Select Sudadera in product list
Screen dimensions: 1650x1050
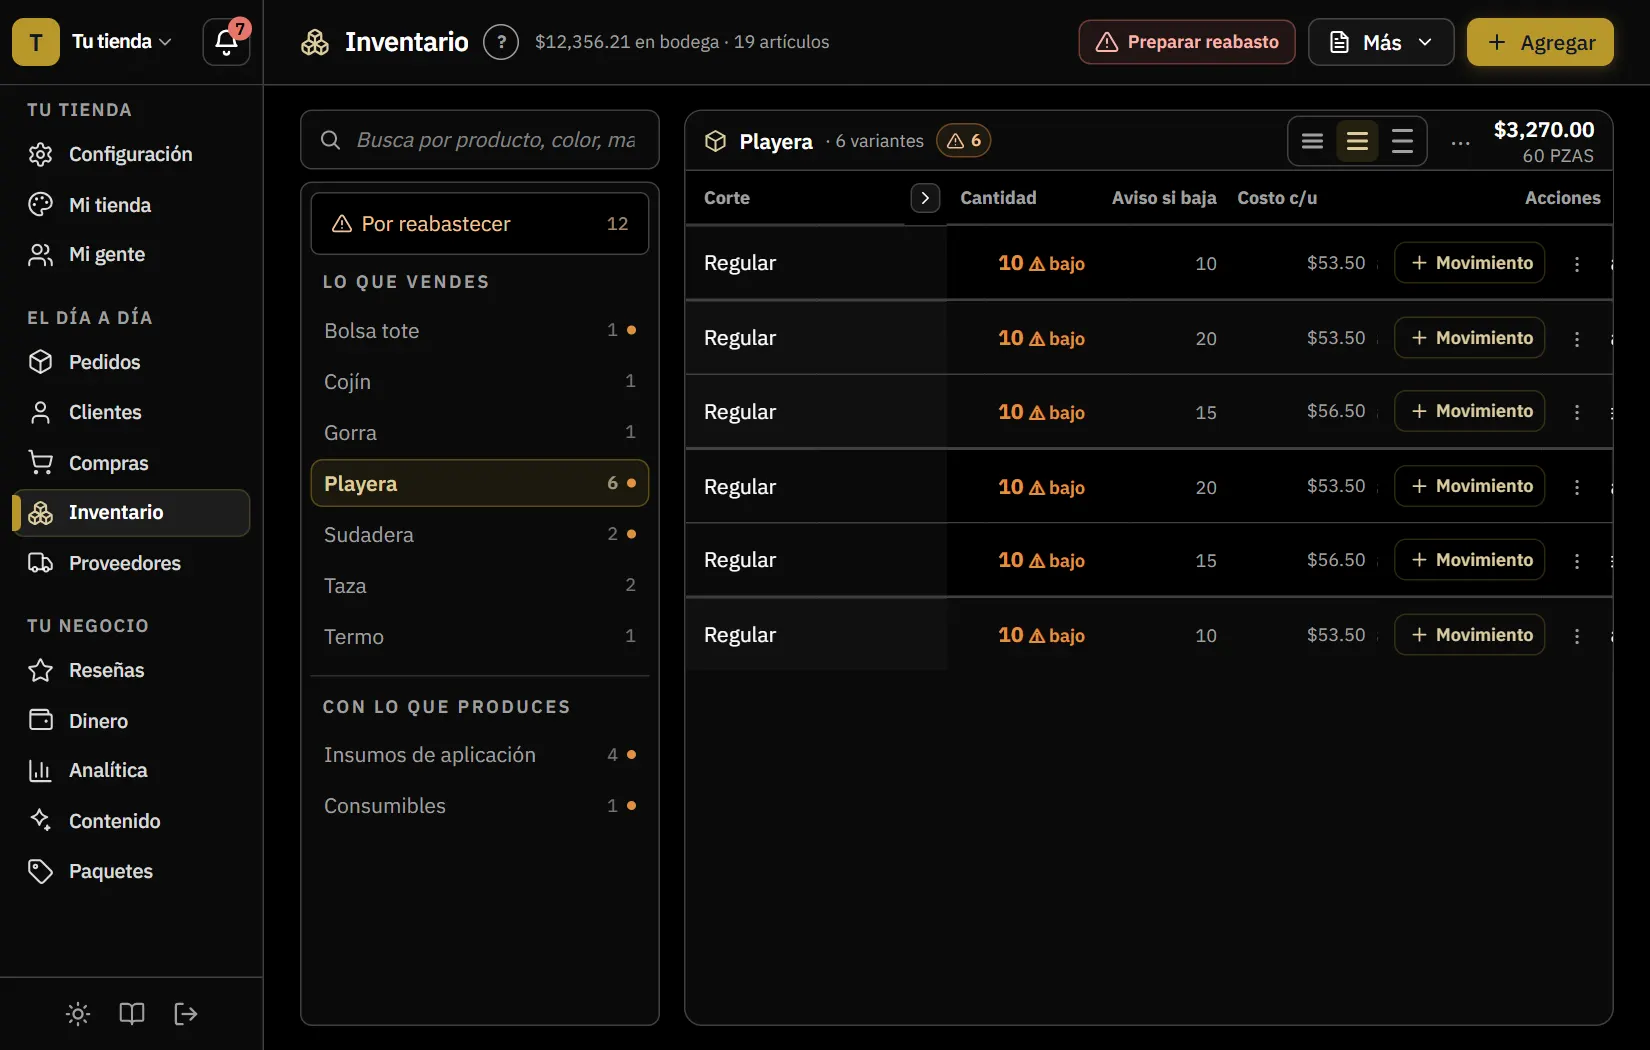pos(480,535)
